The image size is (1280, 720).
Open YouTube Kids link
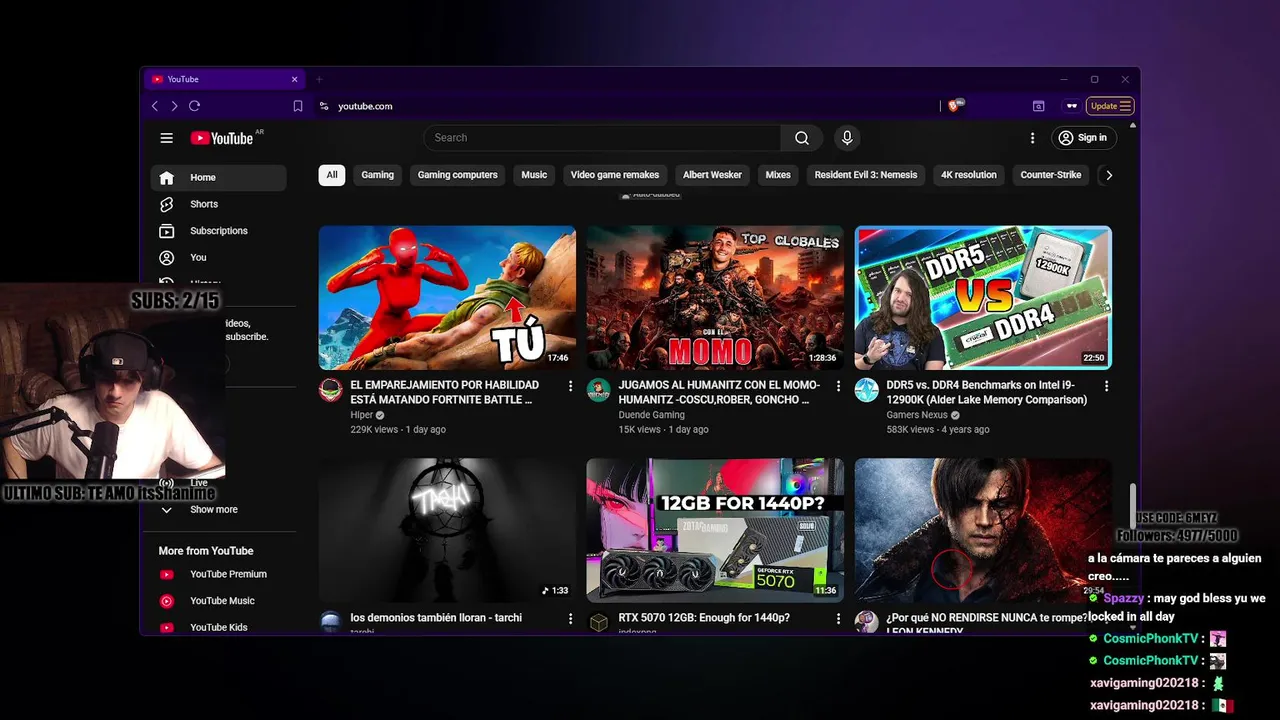pos(218,627)
